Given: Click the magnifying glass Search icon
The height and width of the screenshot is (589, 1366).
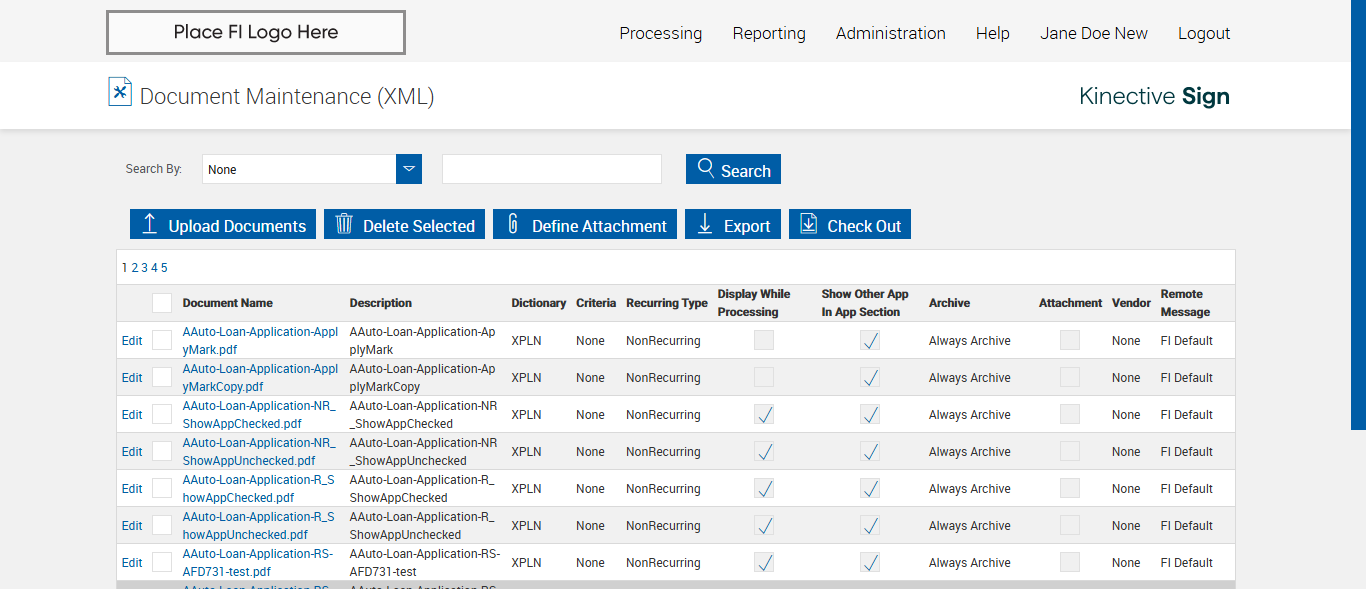Looking at the screenshot, I should click(x=706, y=168).
